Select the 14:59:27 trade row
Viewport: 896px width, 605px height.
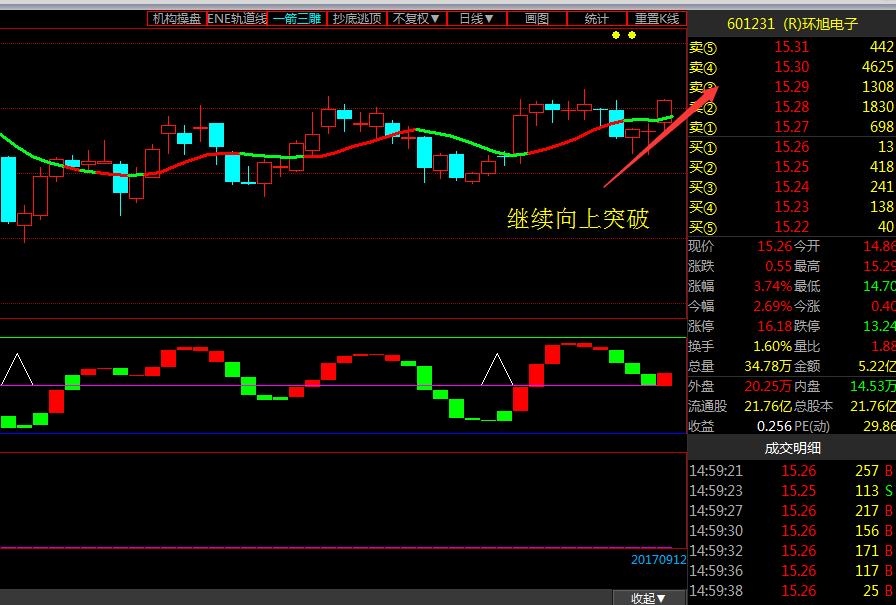(x=791, y=511)
